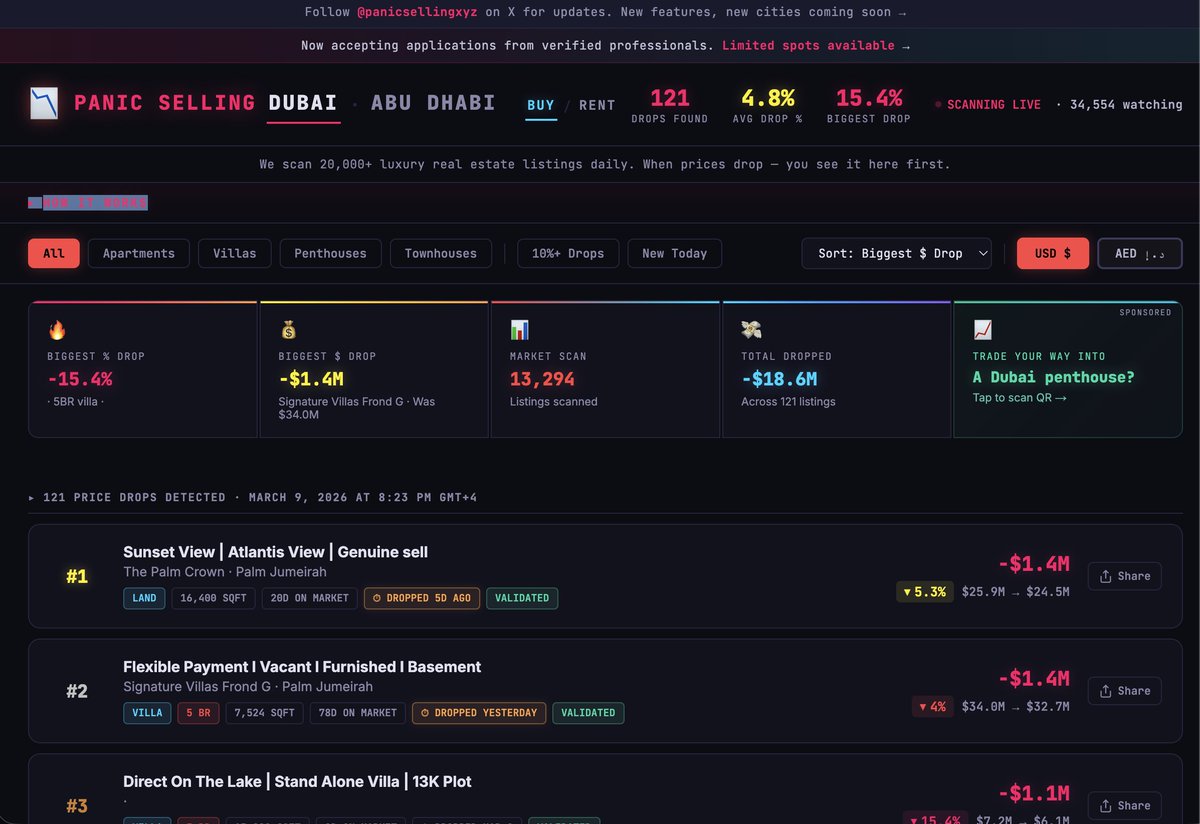
Task: Click the 5.3% drop badge on listing #1
Action: pyautogui.click(x=925, y=592)
